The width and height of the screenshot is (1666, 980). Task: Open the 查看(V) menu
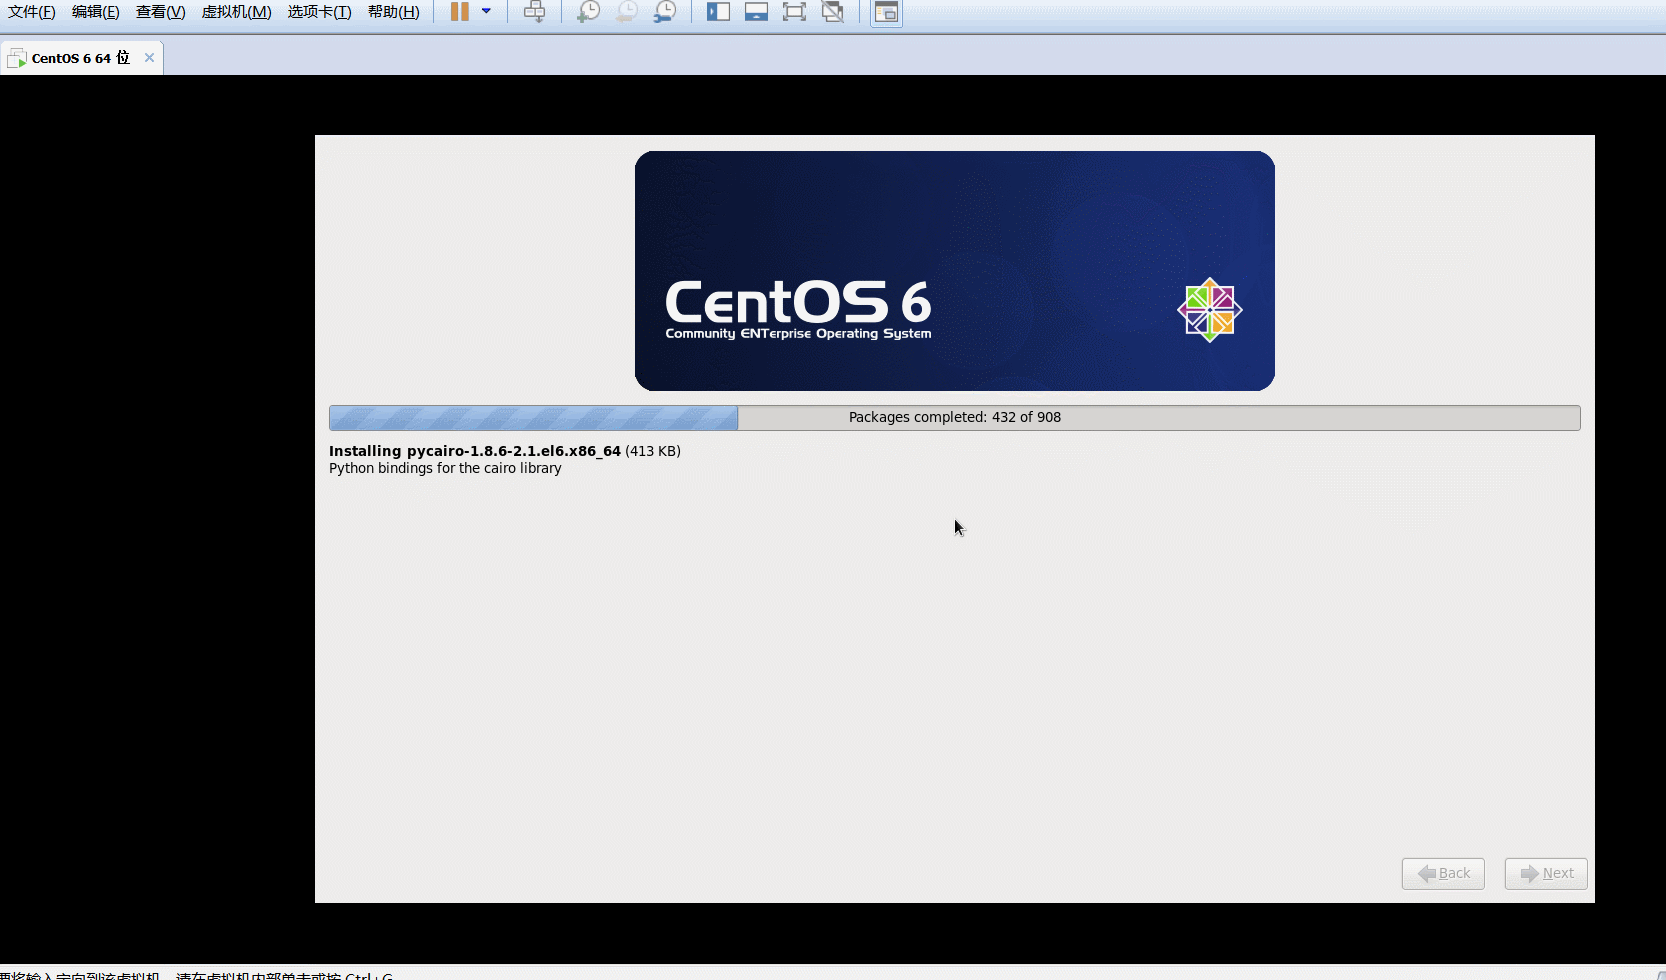coord(161,12)
